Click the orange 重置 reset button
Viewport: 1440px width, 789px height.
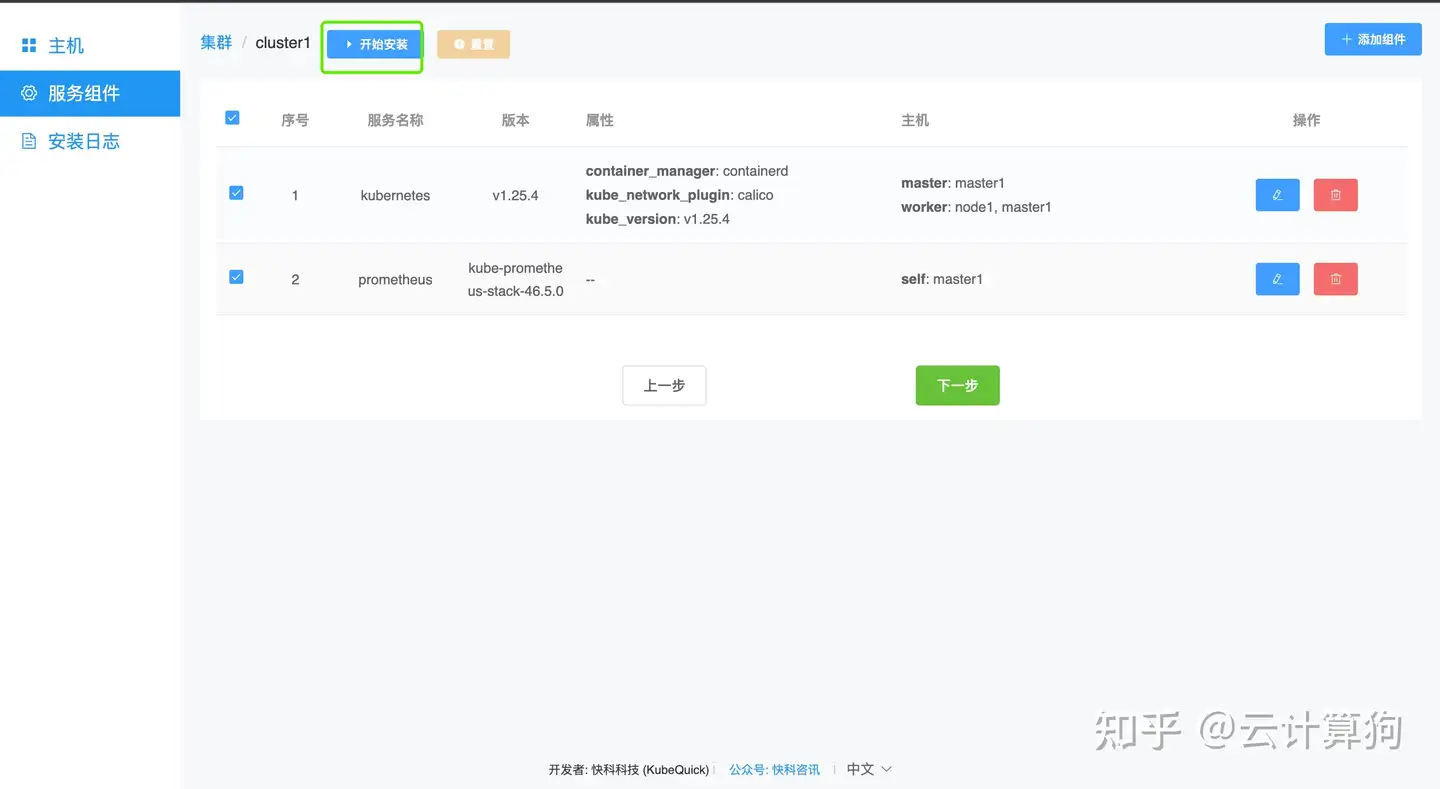pyautogui.click(x=473, y=44)
